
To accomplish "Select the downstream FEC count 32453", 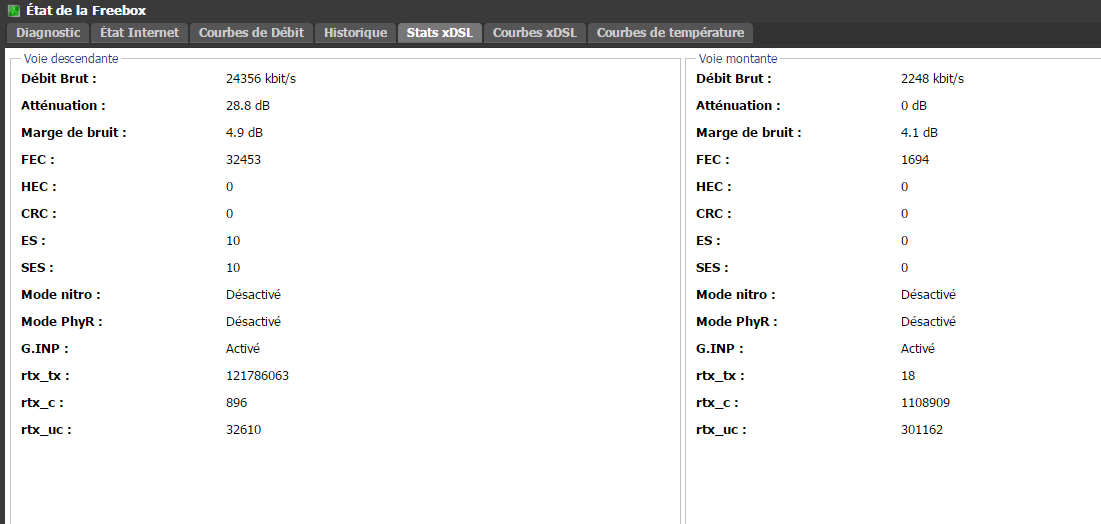I will click(x=244, y=160).
